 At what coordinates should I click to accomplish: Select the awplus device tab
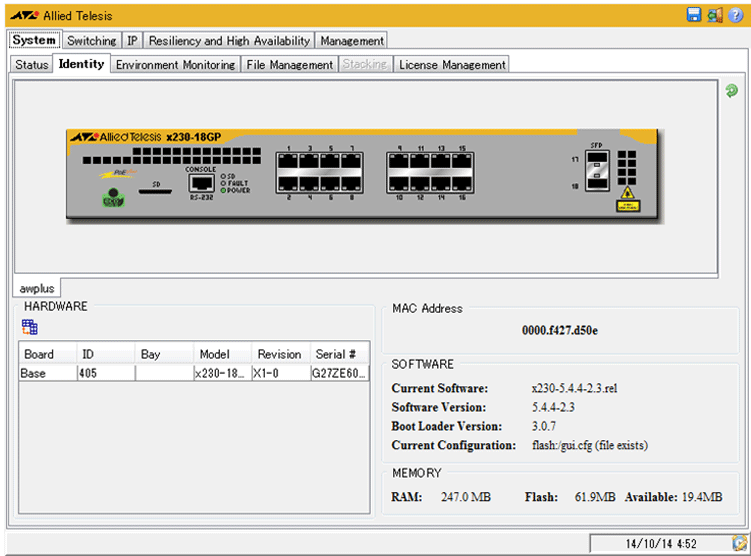(37, 288)
